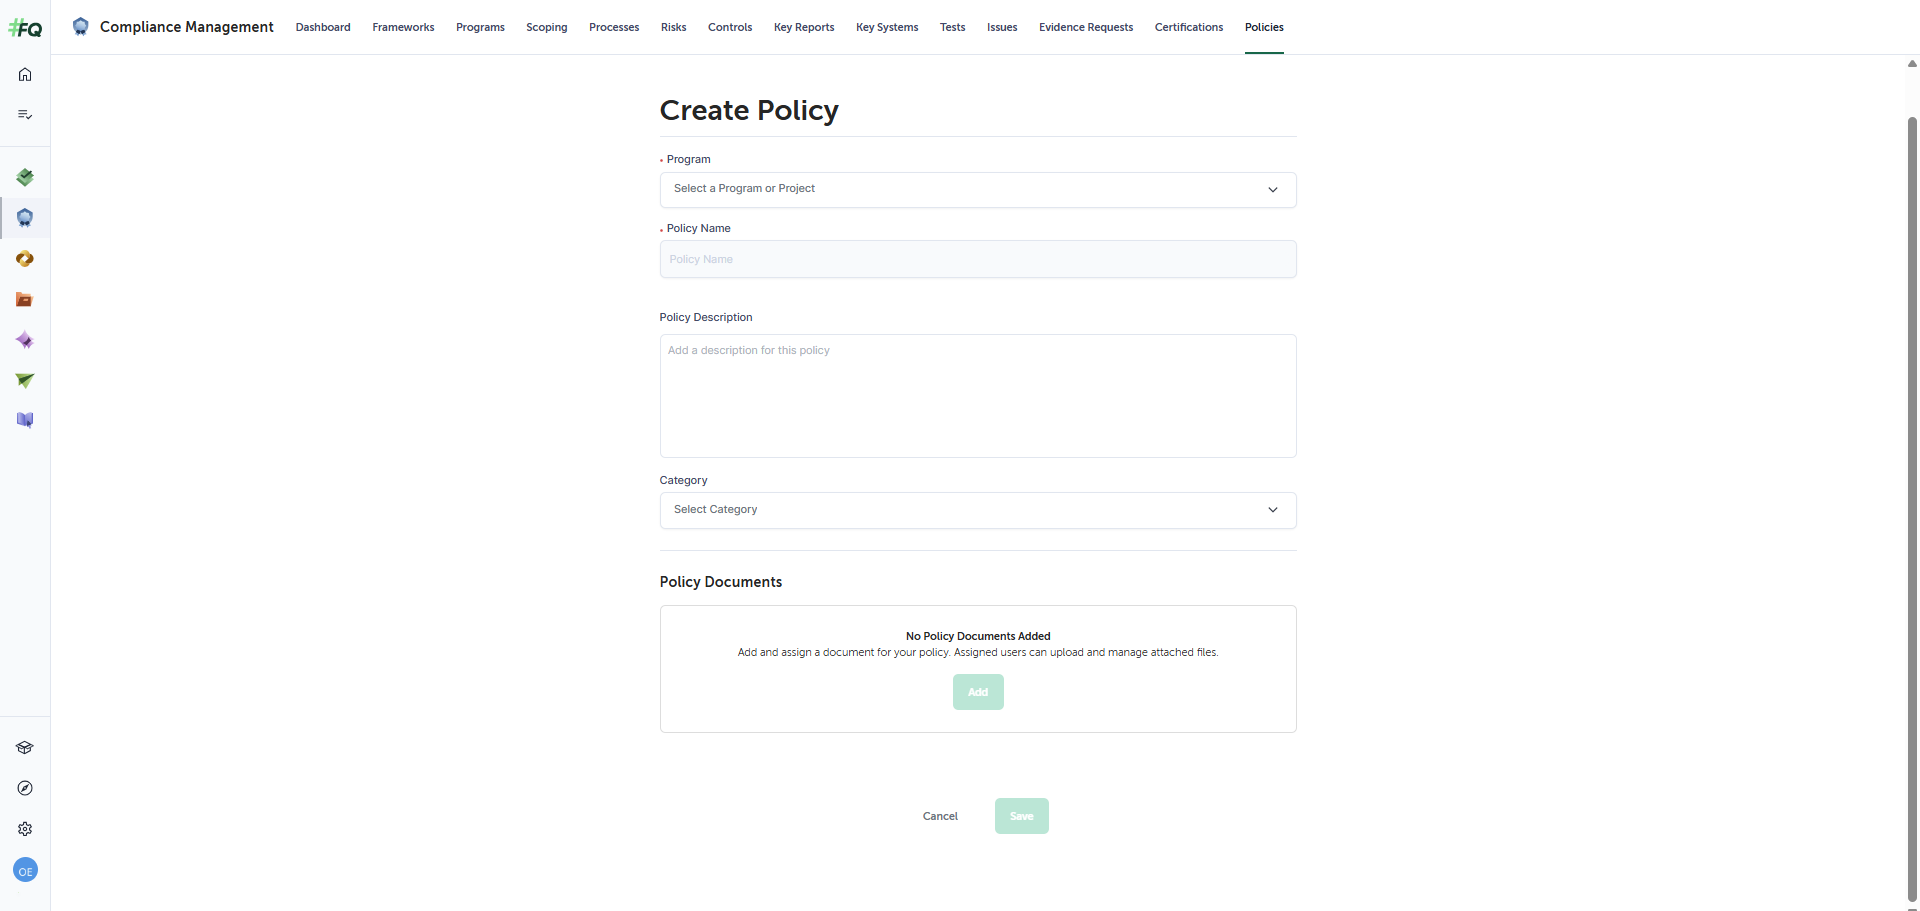Expand the Select a Program or Project dropdown
Screen dimensions: 1920x911
coord(978,190)
